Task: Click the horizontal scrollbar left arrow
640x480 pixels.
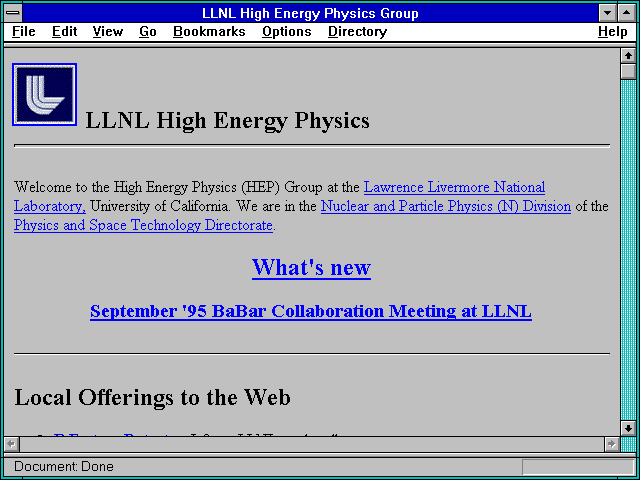Action: tap(11, 444)
